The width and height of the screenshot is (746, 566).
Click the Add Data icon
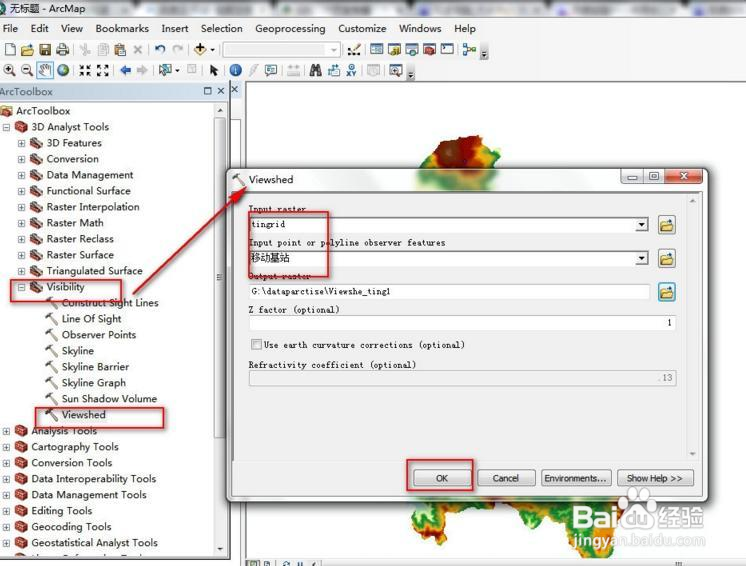(200, 49)
